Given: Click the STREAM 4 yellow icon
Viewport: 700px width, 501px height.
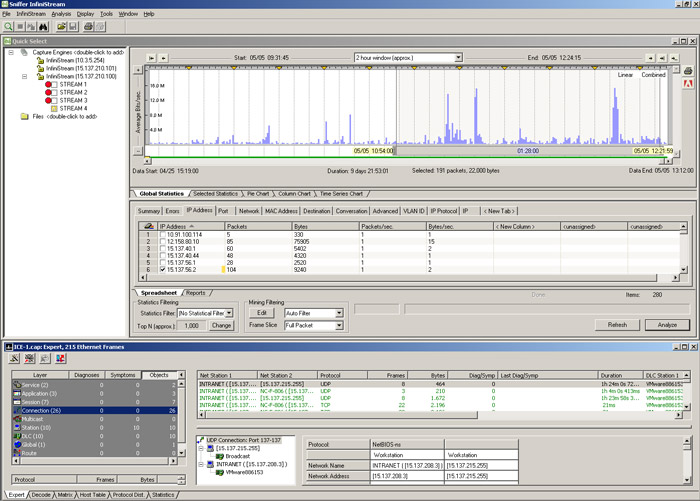Looking at the screenshot, I should pyautogui.click(x=54, y=109).
